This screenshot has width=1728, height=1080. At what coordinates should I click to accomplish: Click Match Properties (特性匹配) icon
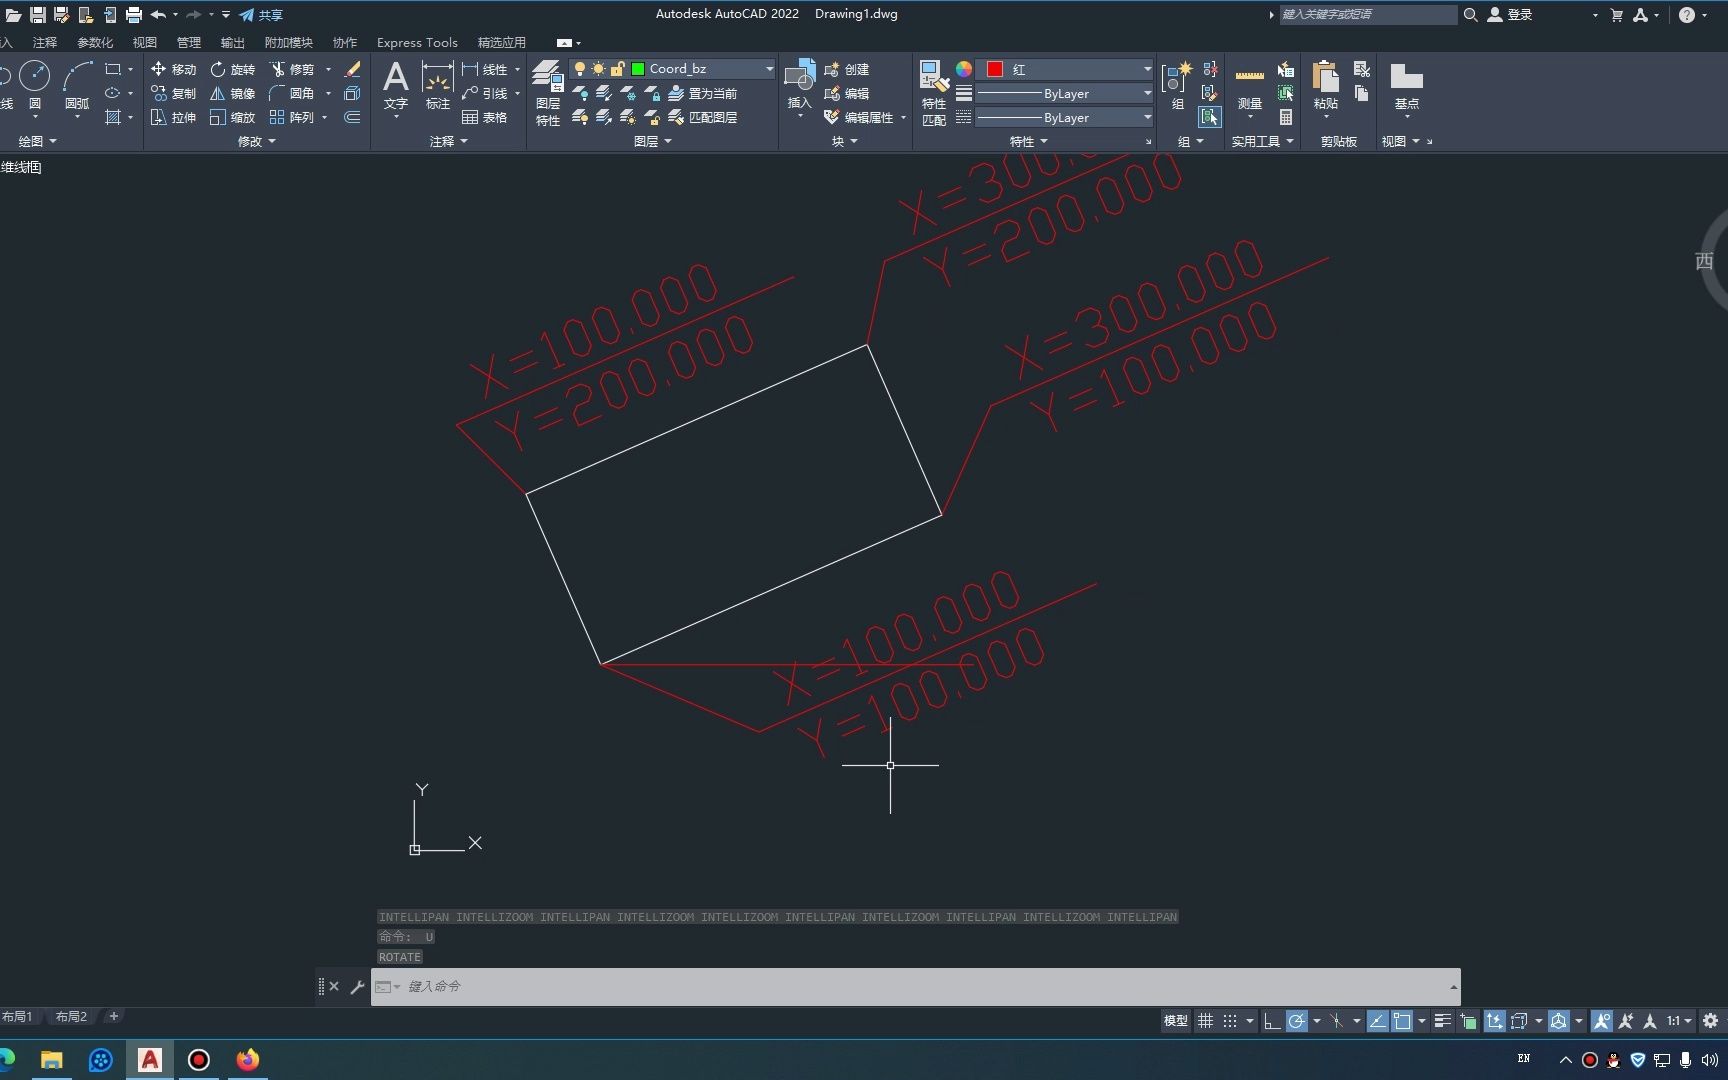(934, 92)
